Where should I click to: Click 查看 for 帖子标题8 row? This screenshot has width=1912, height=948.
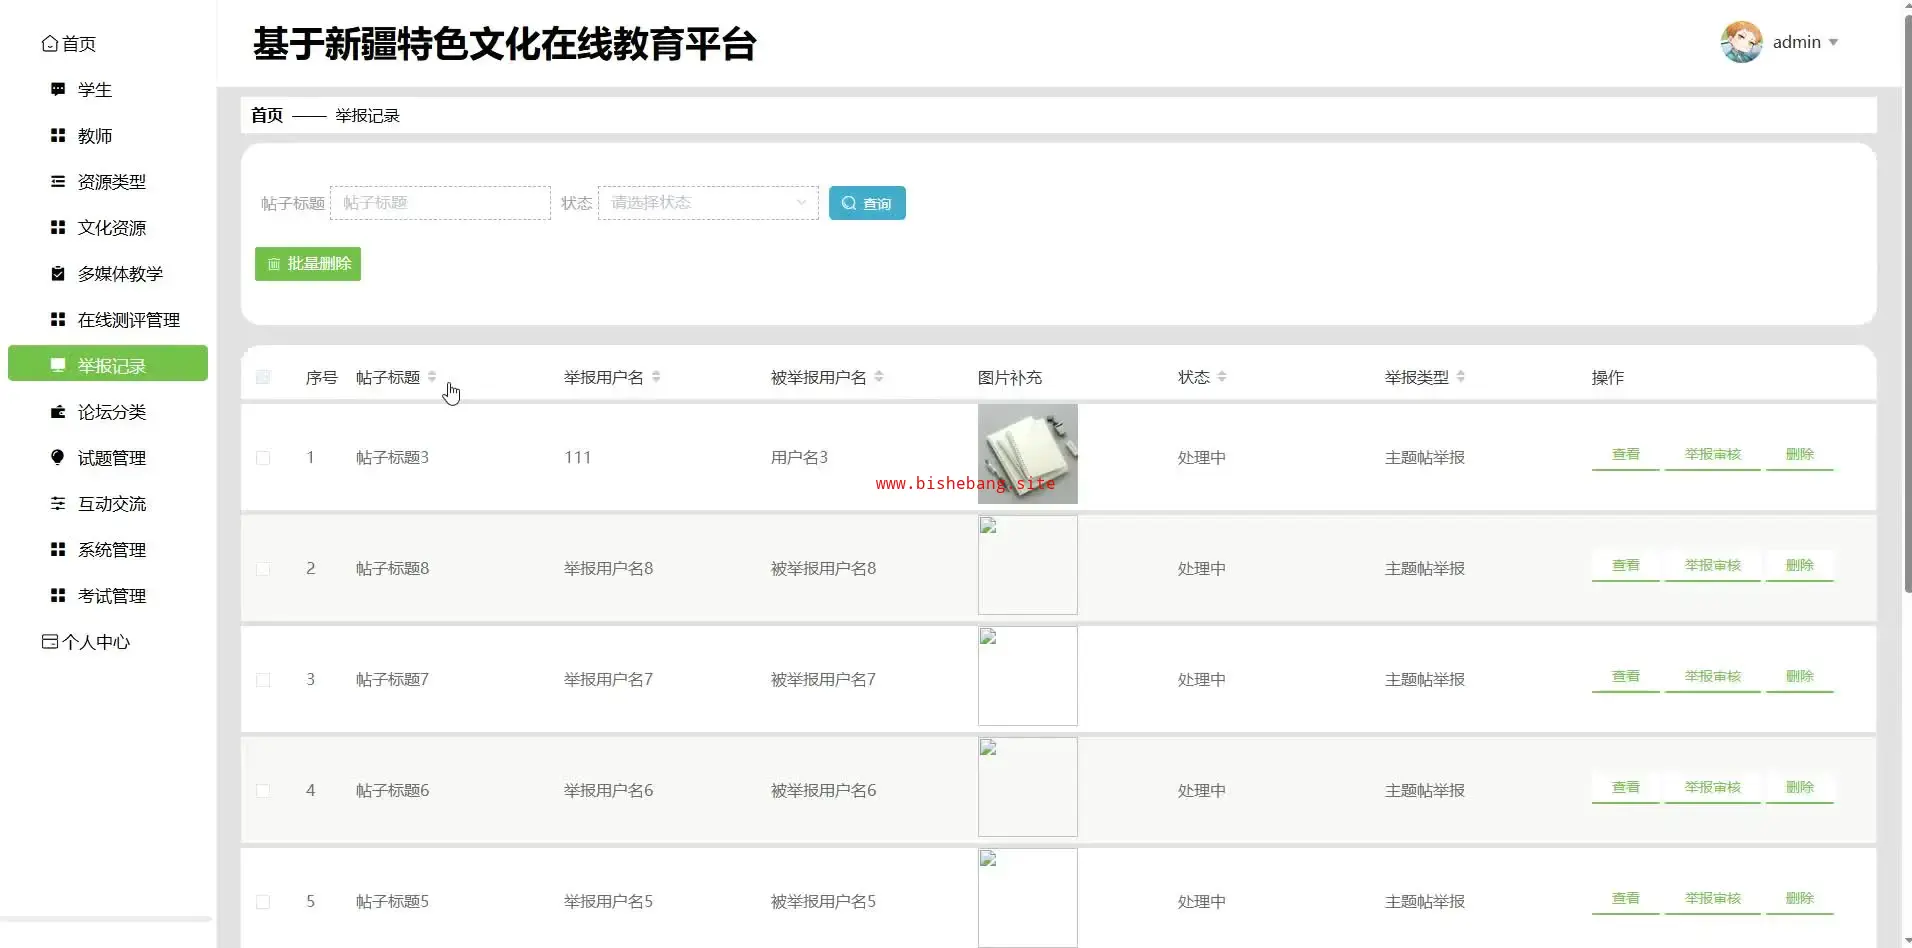coord(1626,566)
